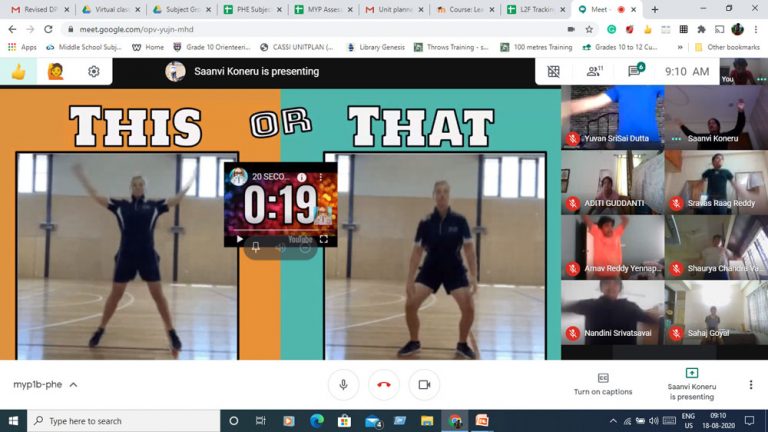Open the three-dot more options menu
The height and width of the screenshot is (432, 768).
(751, 384)
